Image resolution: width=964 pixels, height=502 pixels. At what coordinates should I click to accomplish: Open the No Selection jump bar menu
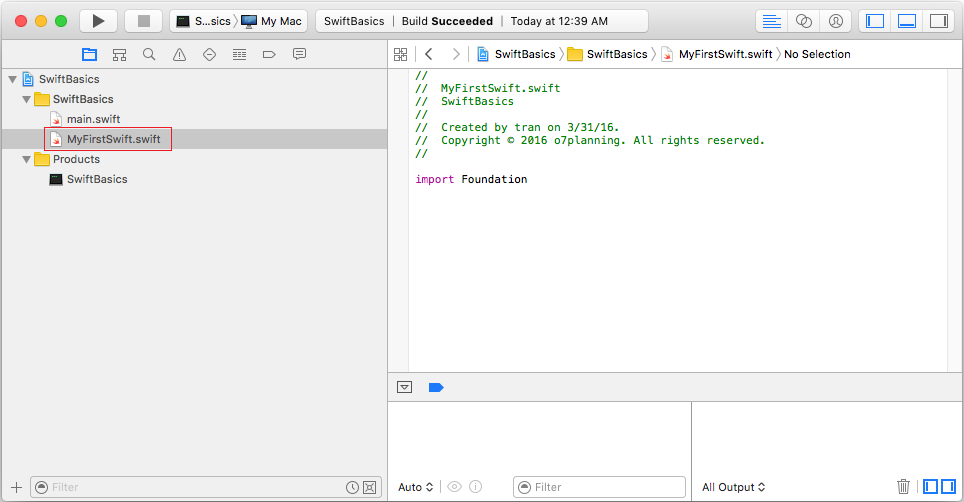point(817,55)
